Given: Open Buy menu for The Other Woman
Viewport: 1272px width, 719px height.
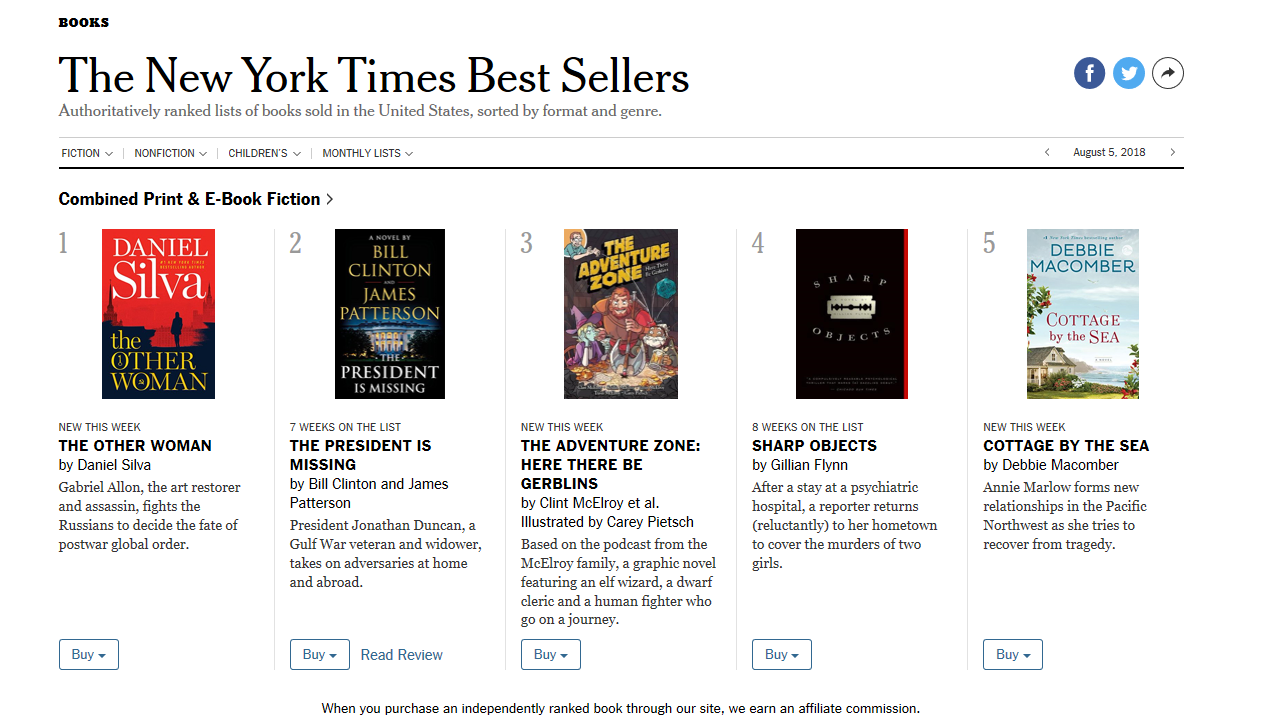Looking at the screenshot, I should click(x=89, y=655).
